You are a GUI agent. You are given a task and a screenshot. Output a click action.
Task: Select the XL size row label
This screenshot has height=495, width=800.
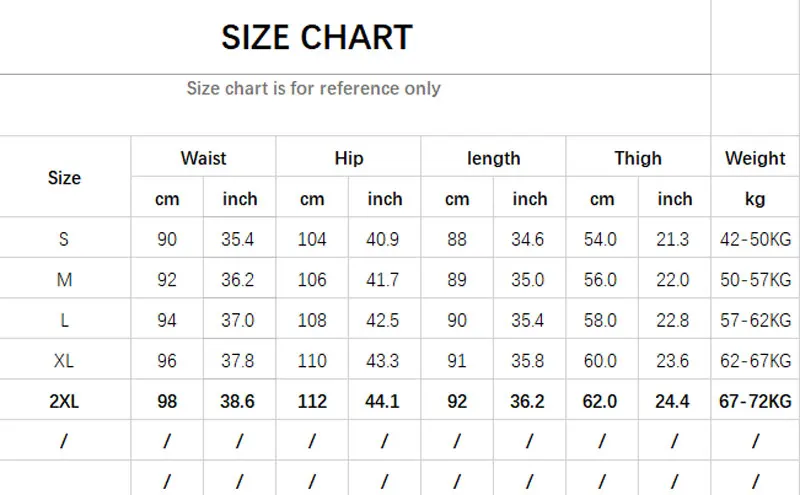coord(64,361)
